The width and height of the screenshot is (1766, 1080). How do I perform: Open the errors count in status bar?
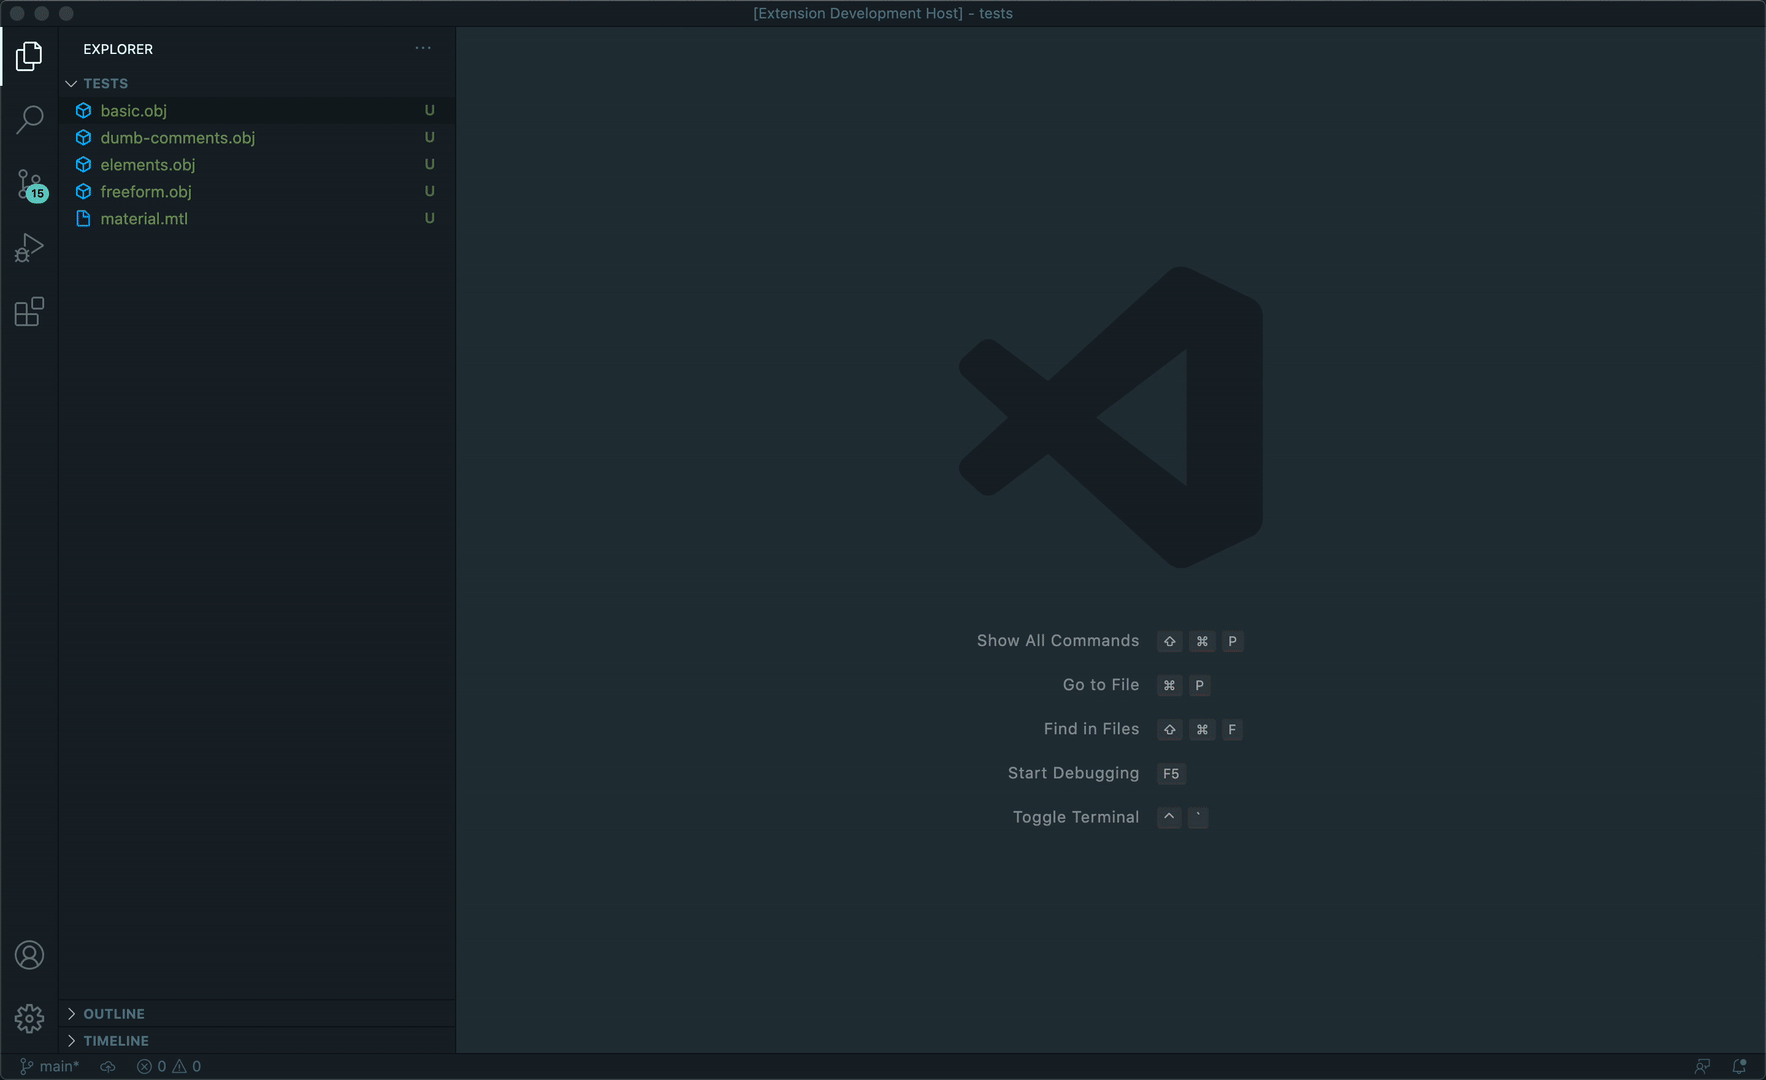tap(151, 1066)
